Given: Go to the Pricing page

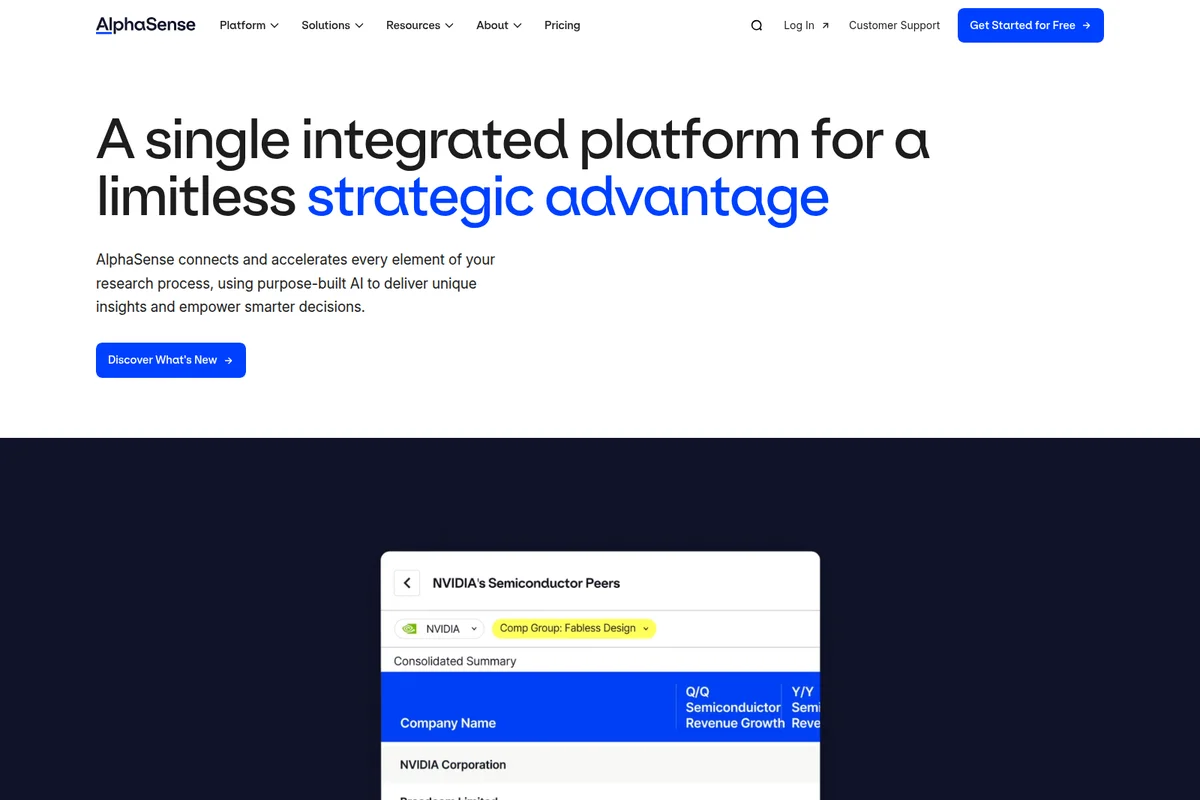Looking at the screenshot, I should [562, 25].
